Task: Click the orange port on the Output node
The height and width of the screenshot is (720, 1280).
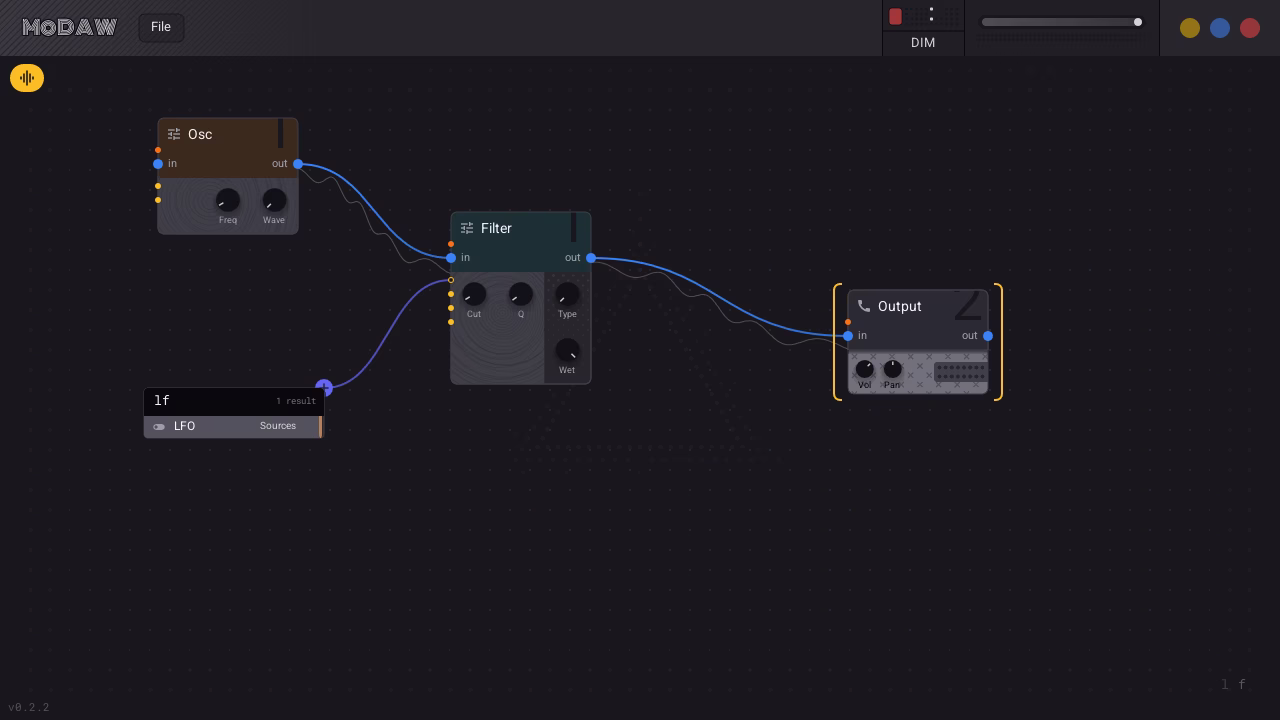Action: 848,322
